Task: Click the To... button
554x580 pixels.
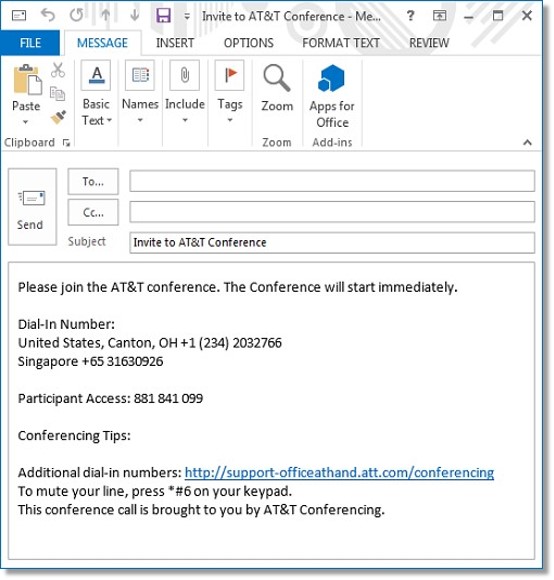Action: (93, 181)
